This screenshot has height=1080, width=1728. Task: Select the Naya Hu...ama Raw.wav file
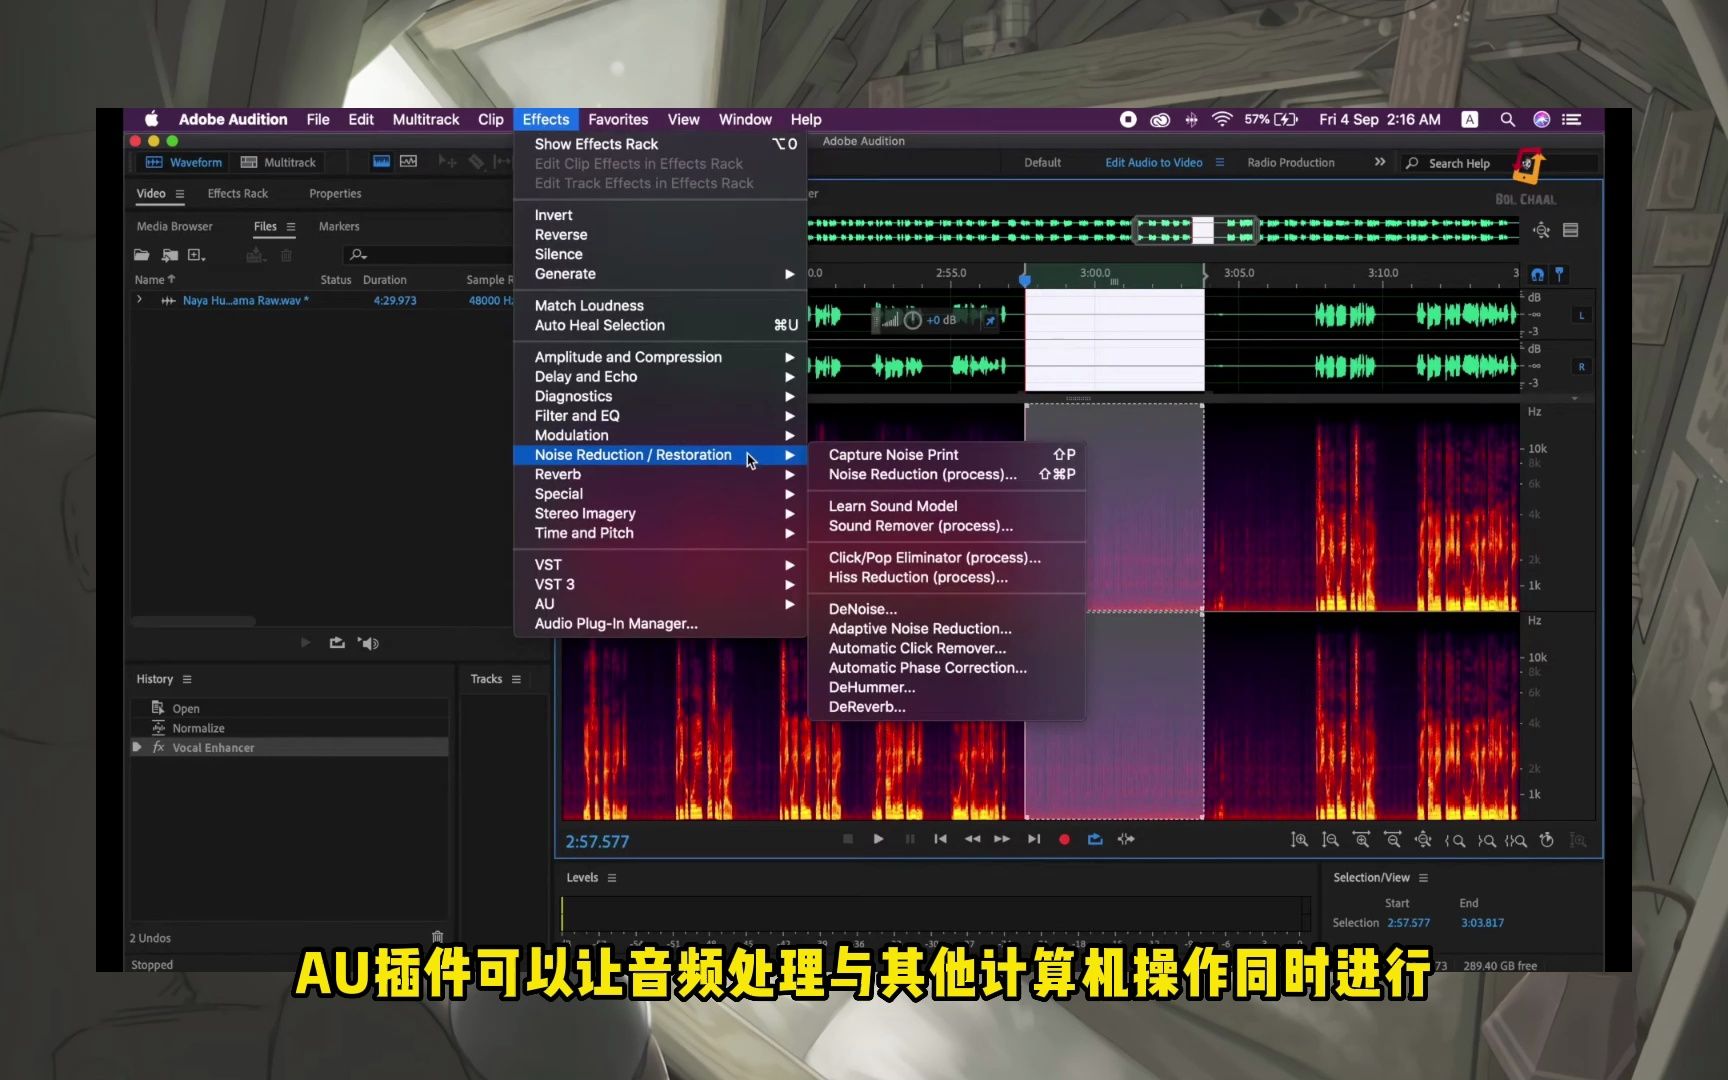(x=246, y=300)
